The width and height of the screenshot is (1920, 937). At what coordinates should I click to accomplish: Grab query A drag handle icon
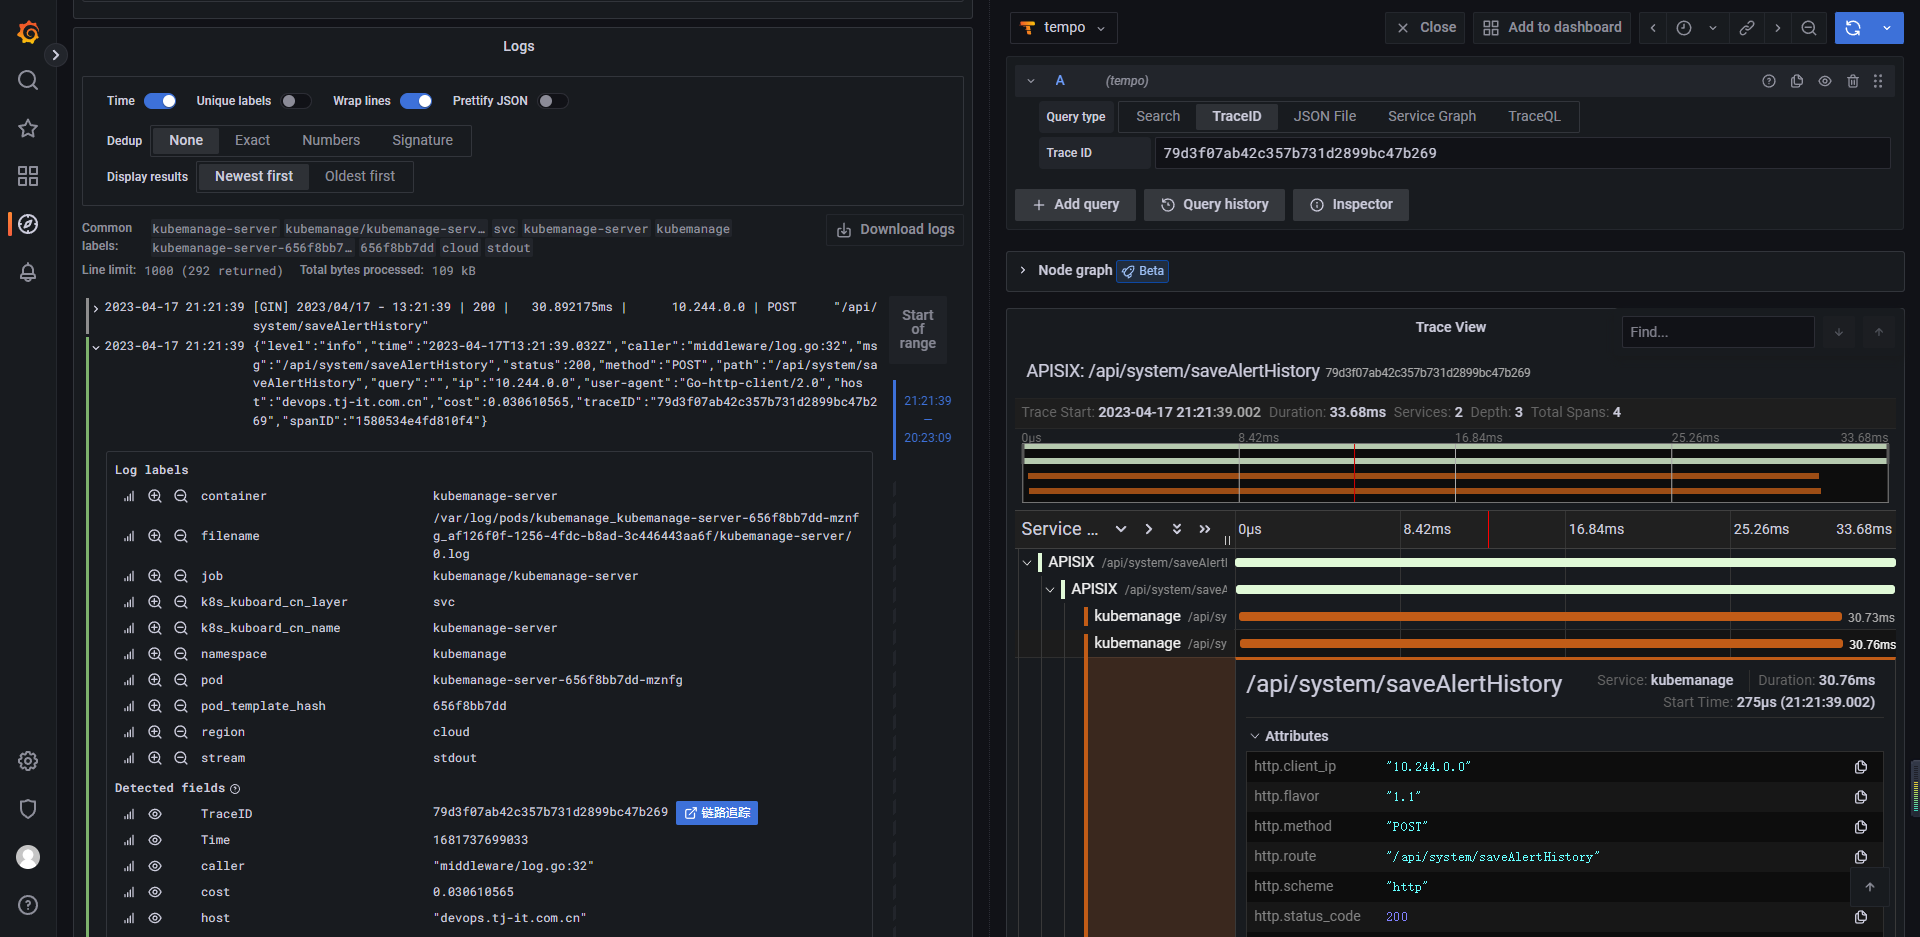tap(1878, 81)
